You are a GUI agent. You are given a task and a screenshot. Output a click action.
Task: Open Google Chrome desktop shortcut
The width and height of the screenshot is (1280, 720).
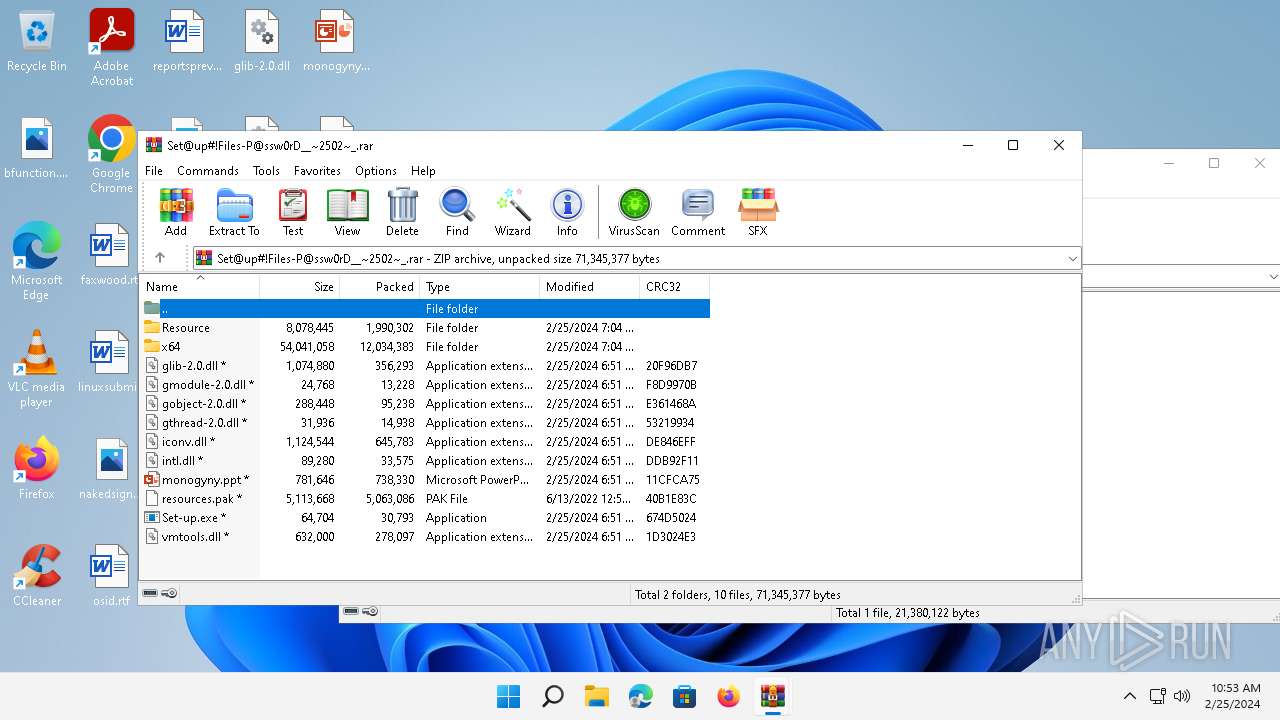click(111, 154)
